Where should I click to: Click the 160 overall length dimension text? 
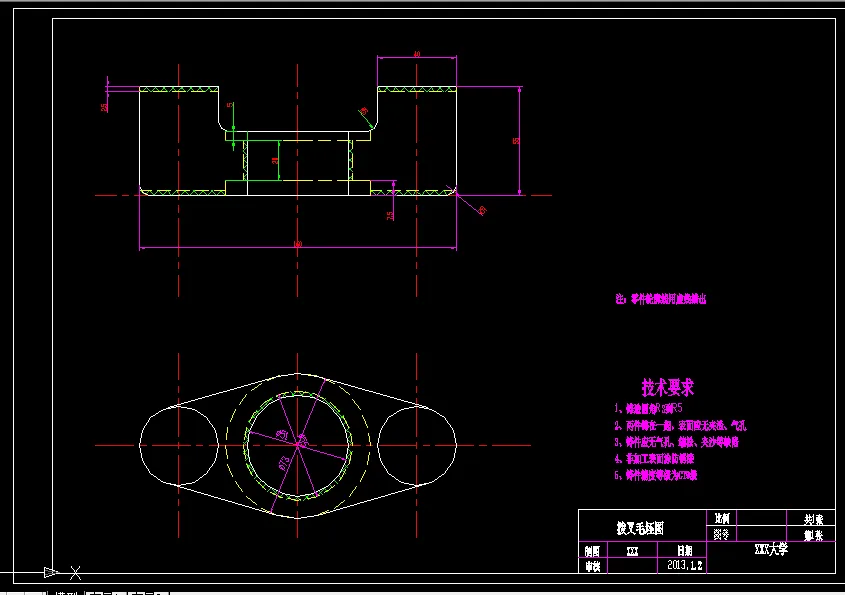(297, 244)
